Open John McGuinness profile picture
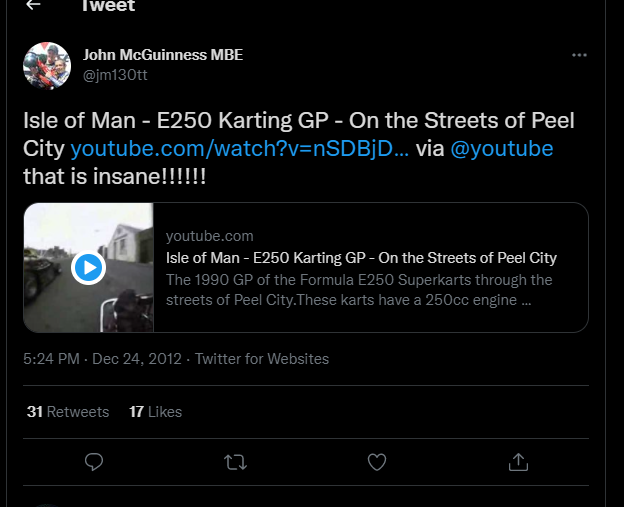This screenshot has width=624, height=507. 47,66
